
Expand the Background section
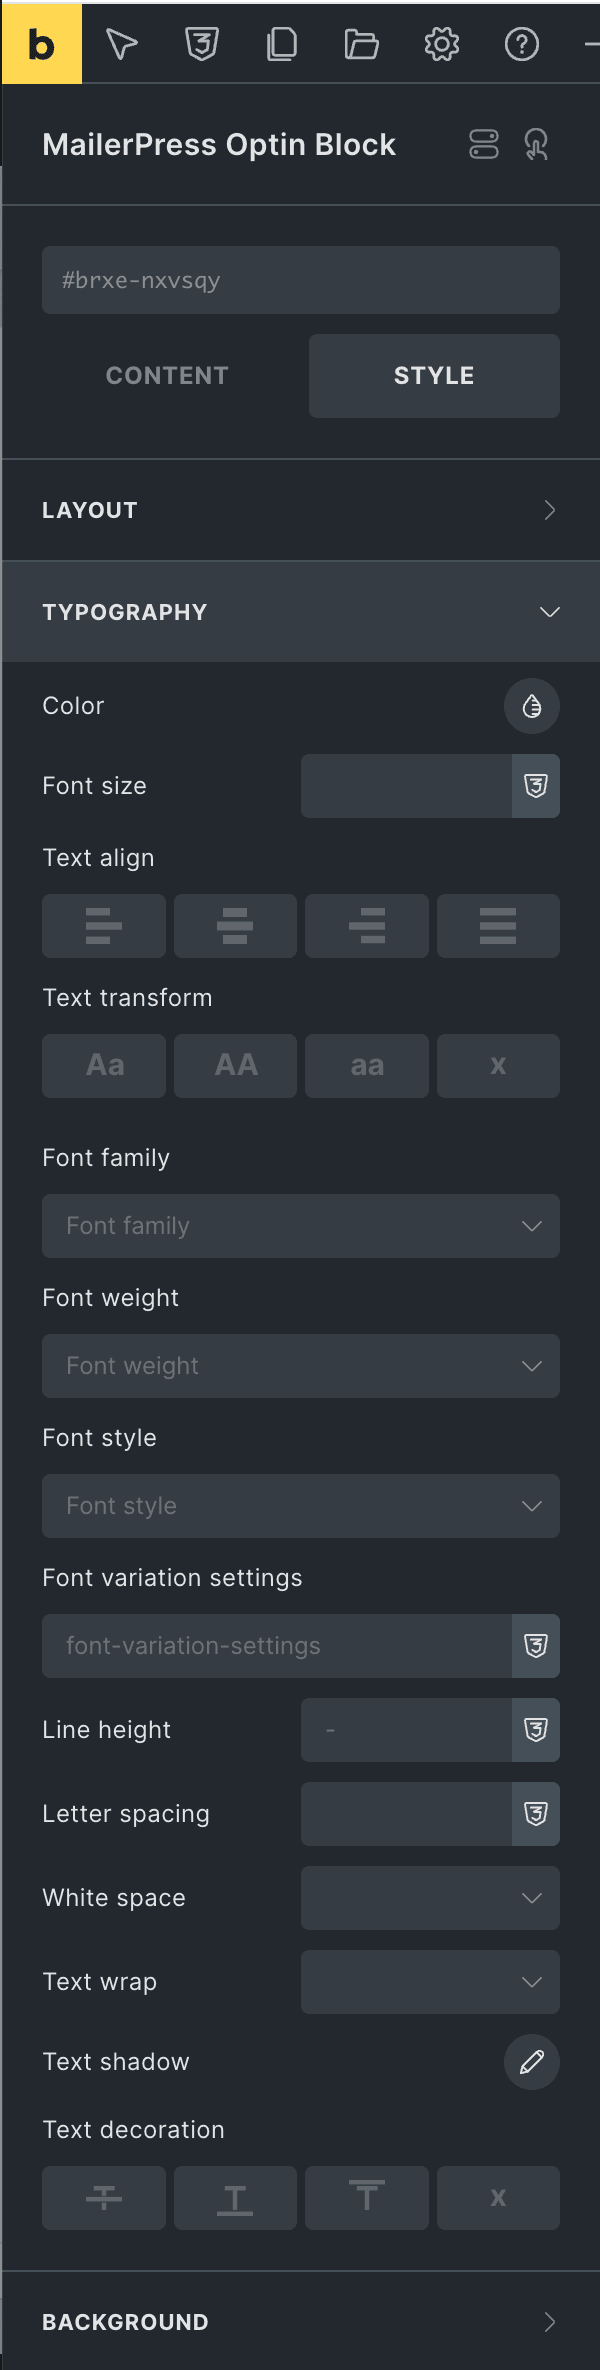300,2322
